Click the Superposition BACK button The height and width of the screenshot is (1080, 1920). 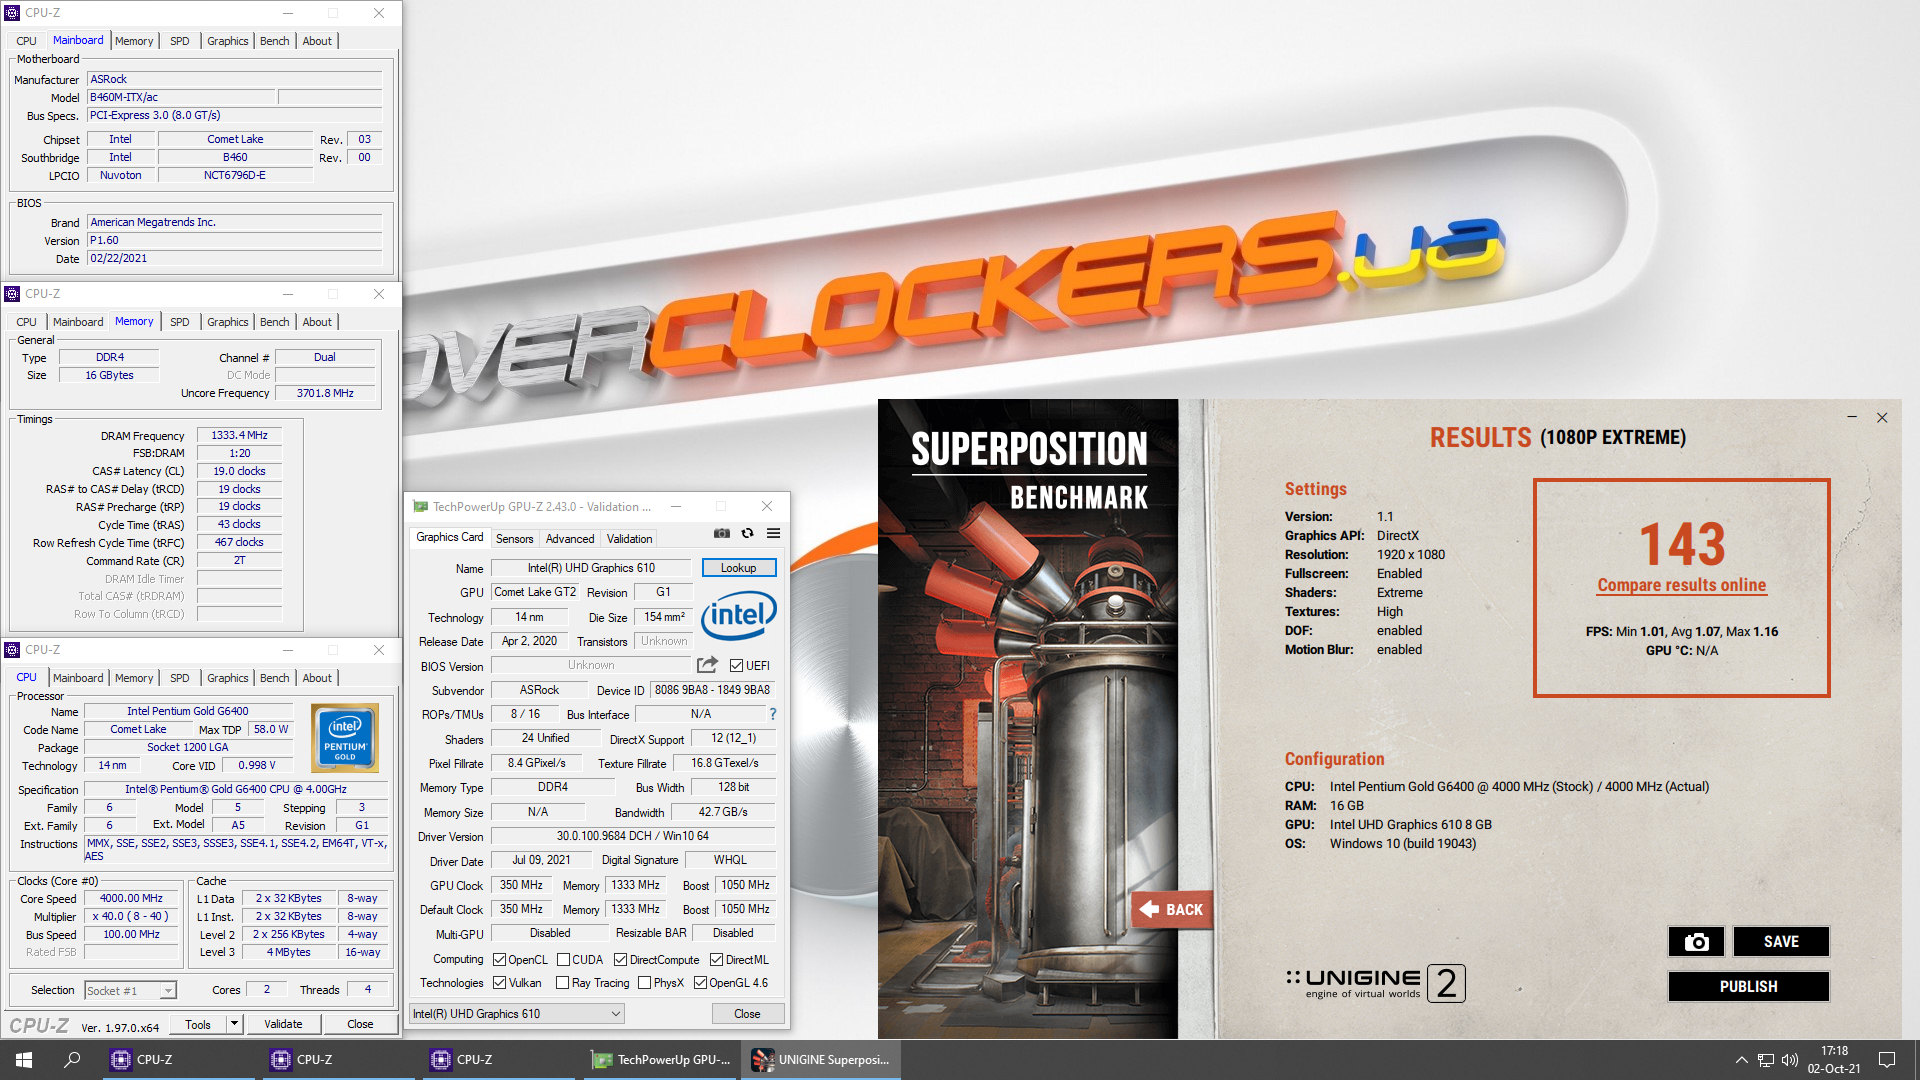(1173, 909)
